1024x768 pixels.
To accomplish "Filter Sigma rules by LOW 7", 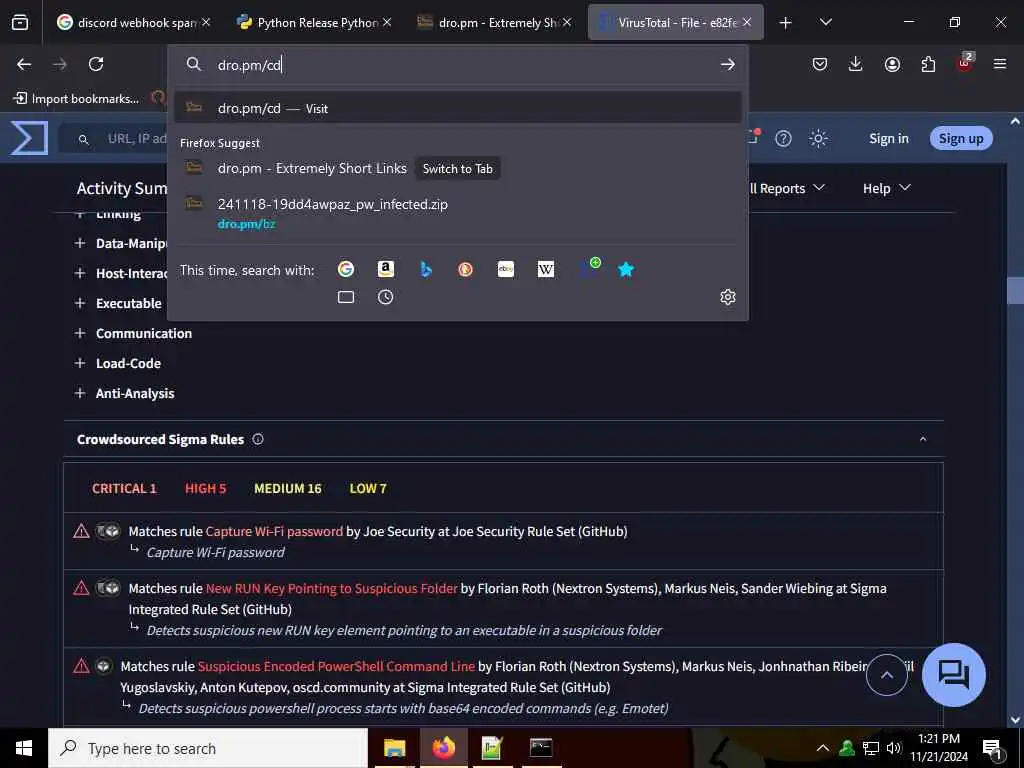I will (368, 488).
